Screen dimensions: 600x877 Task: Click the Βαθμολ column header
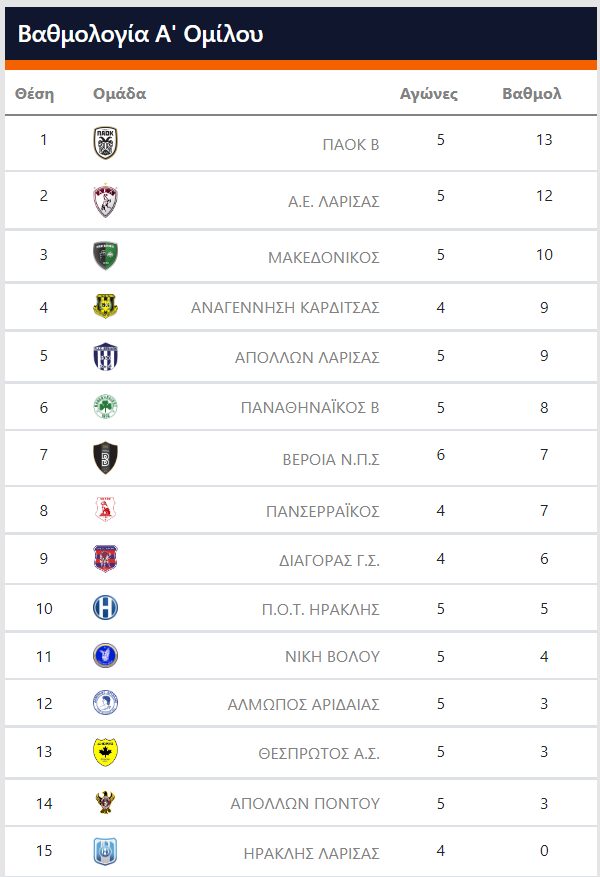tap(532, 93)
